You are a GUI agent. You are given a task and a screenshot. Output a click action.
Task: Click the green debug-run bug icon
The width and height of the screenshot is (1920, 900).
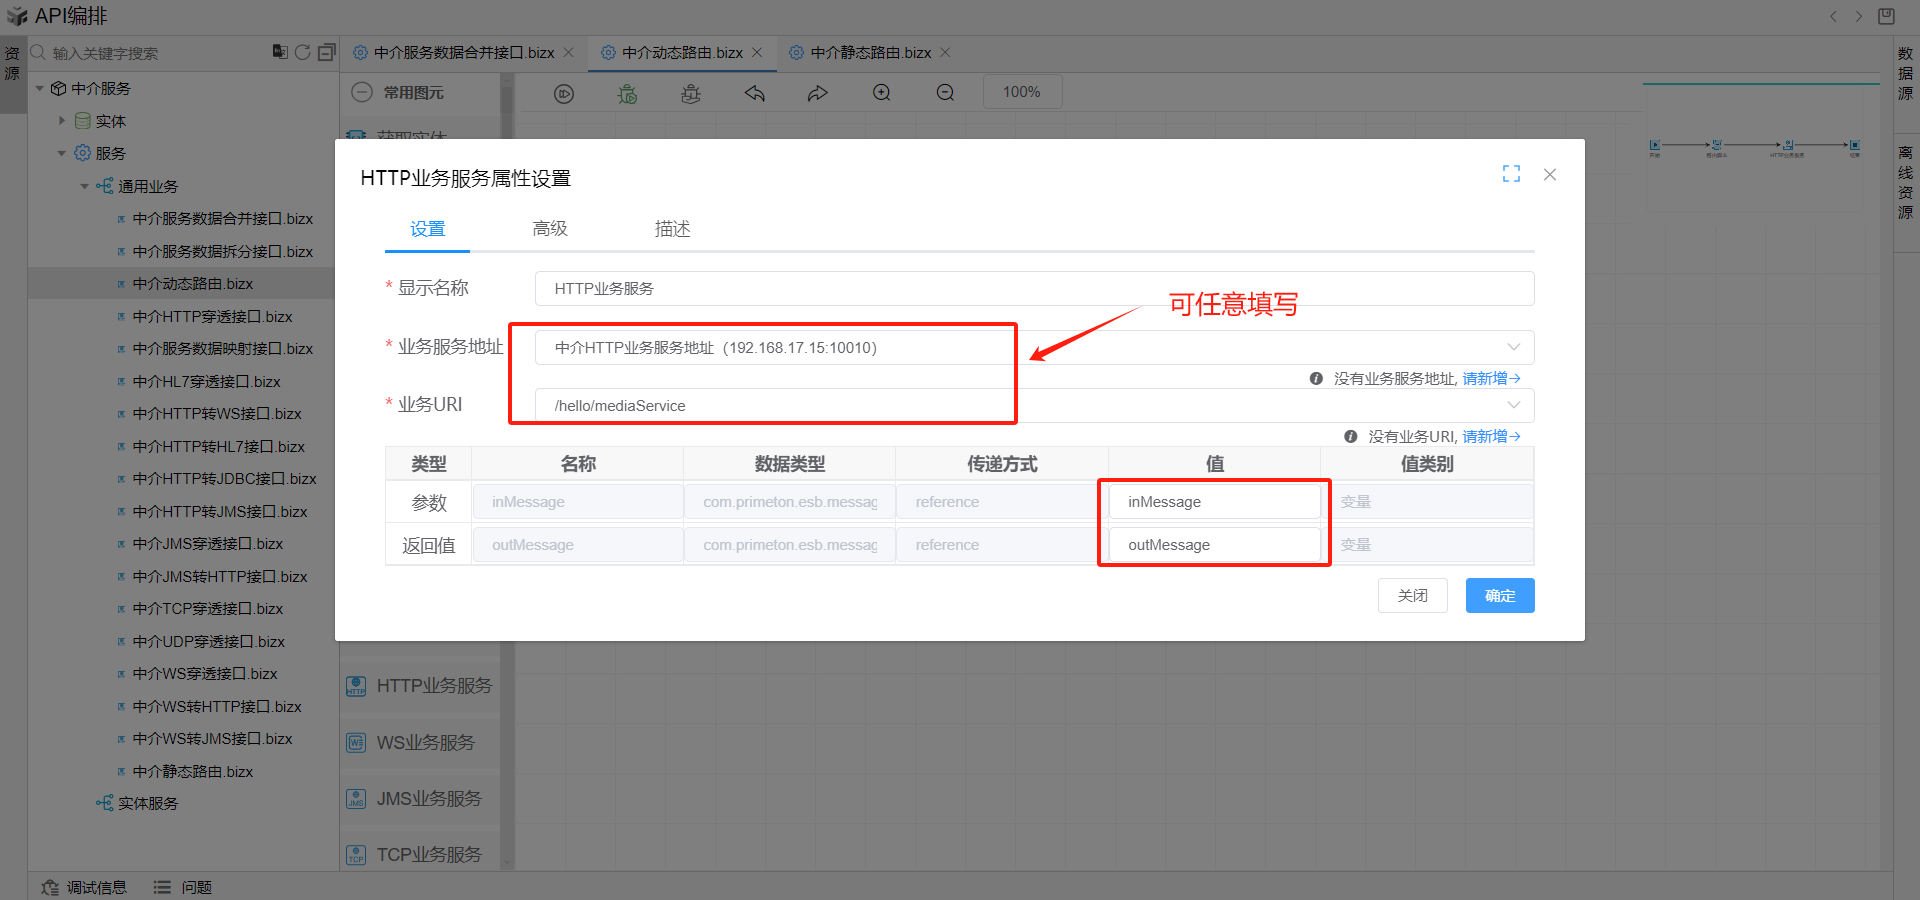click(x=627, y=93)
